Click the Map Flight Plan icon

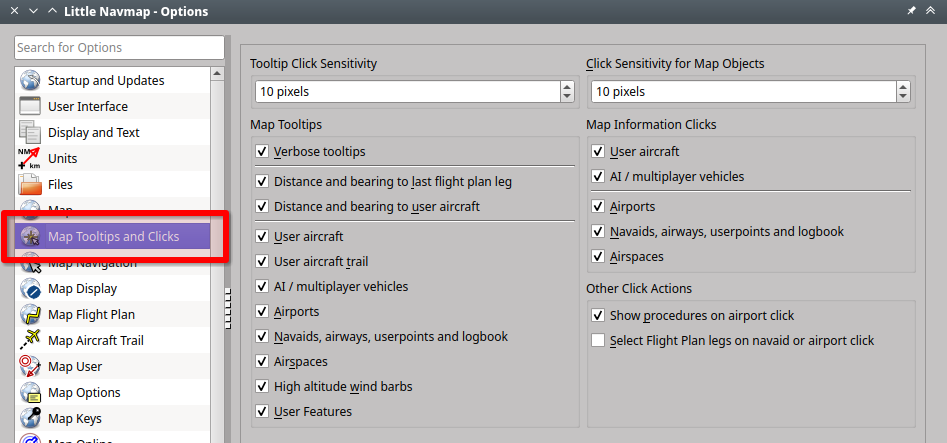[x=30, y=315]
